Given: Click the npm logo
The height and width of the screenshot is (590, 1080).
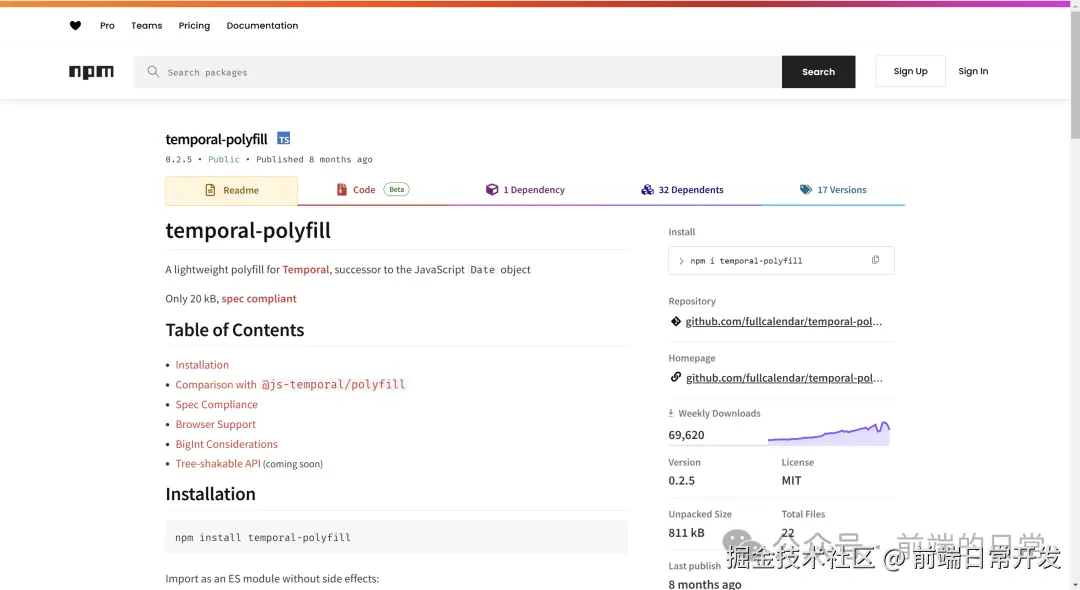Looking at the screenshot, I should (91, 72).
